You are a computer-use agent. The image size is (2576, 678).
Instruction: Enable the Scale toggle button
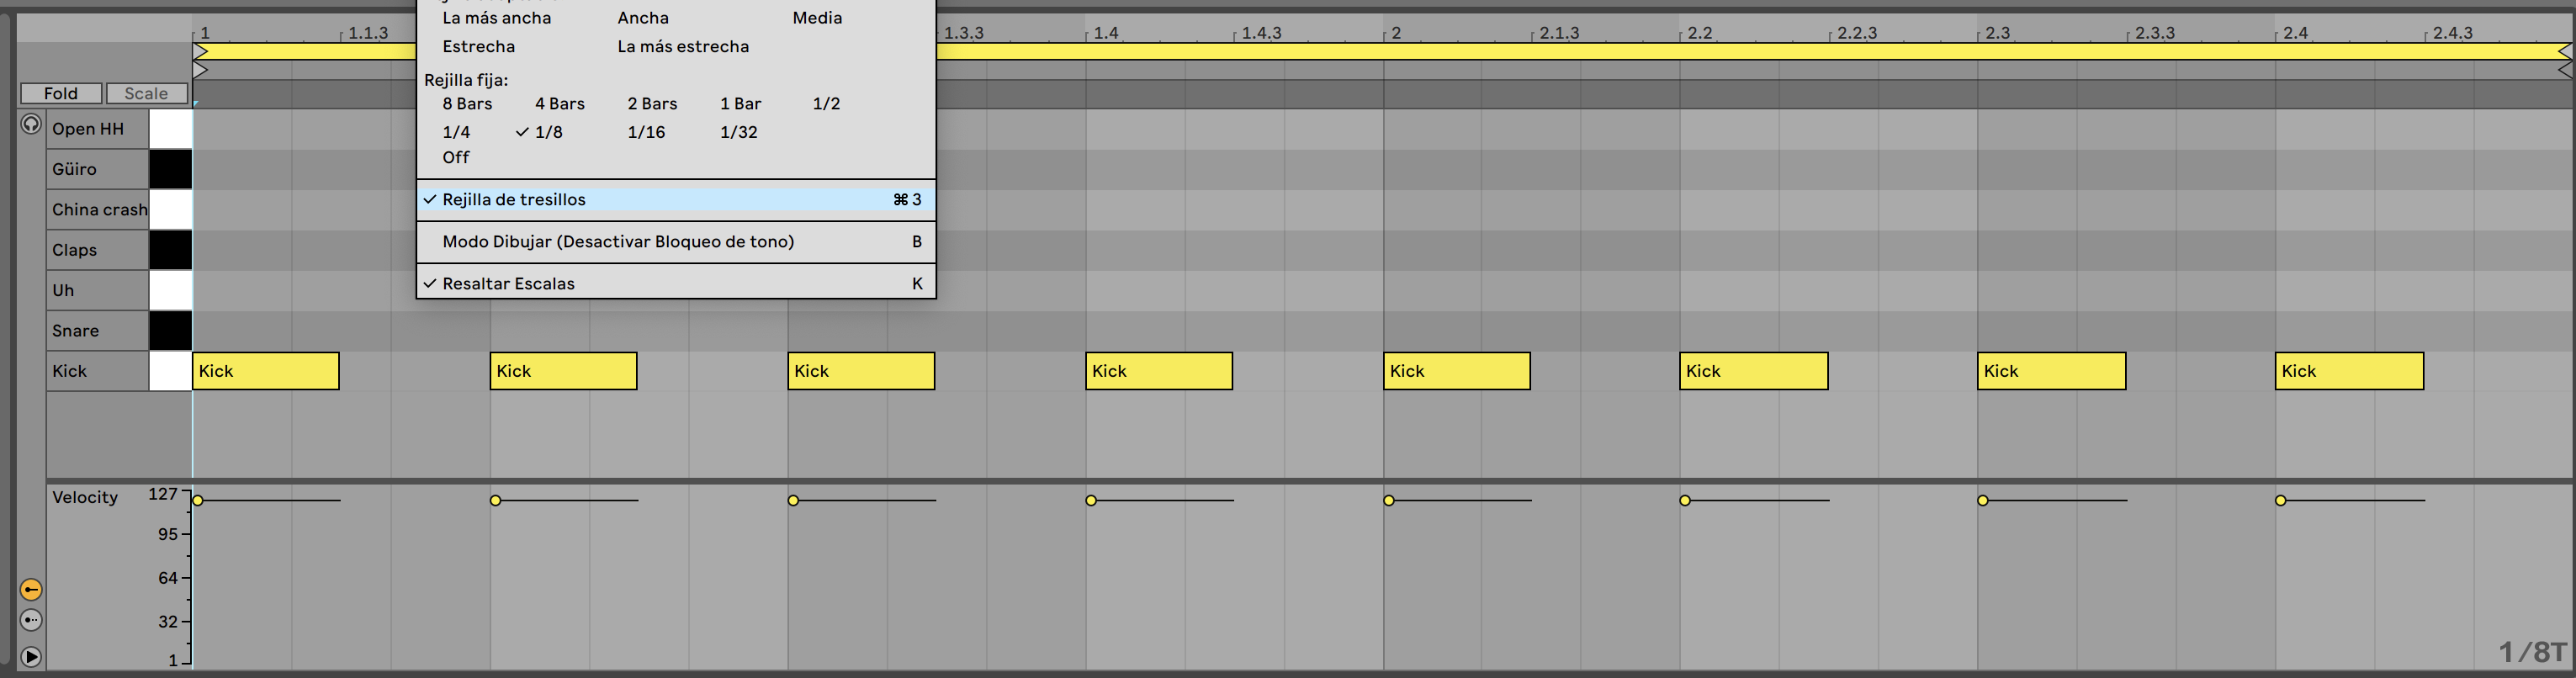[146, 93]
